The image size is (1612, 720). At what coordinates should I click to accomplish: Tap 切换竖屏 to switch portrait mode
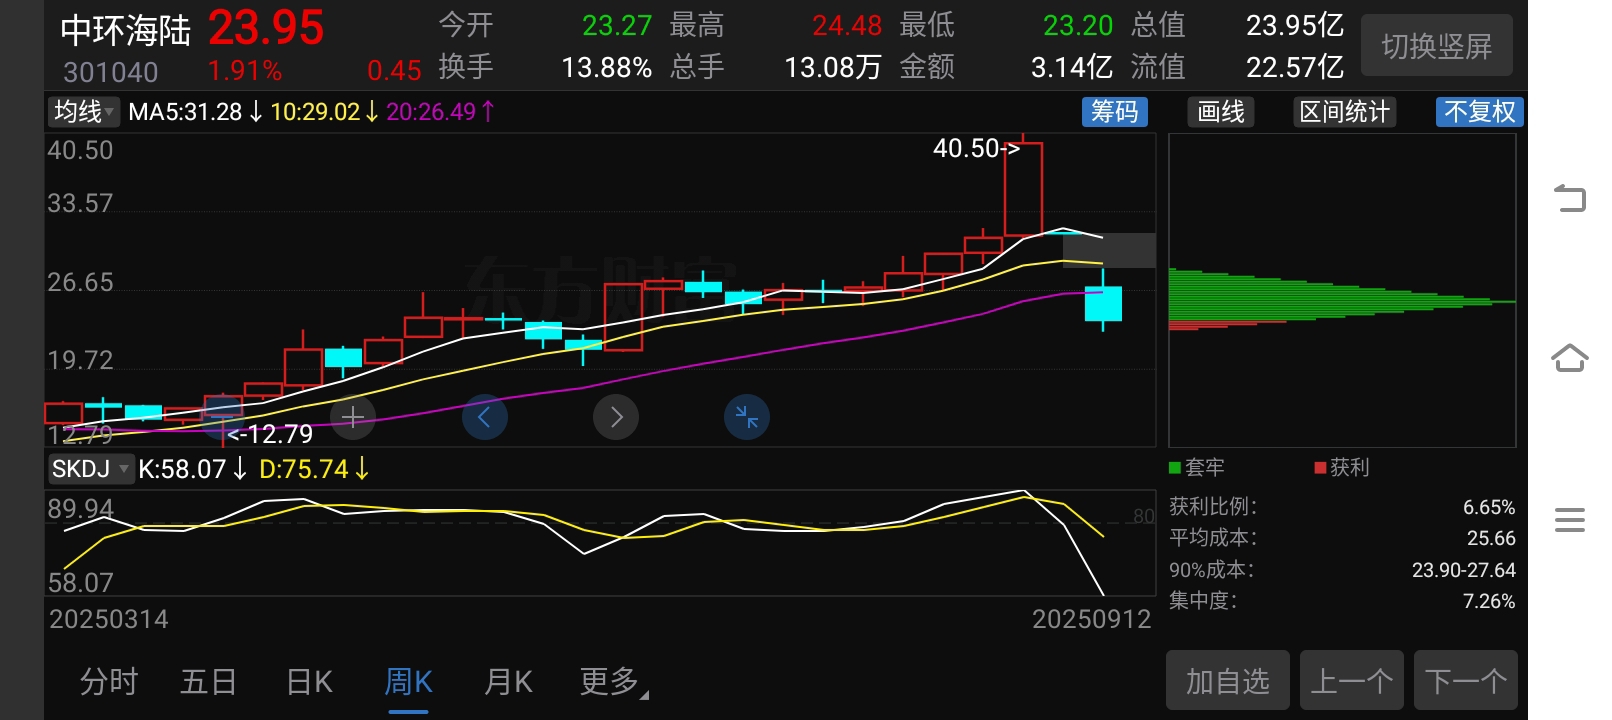(x=1437, y=46)
